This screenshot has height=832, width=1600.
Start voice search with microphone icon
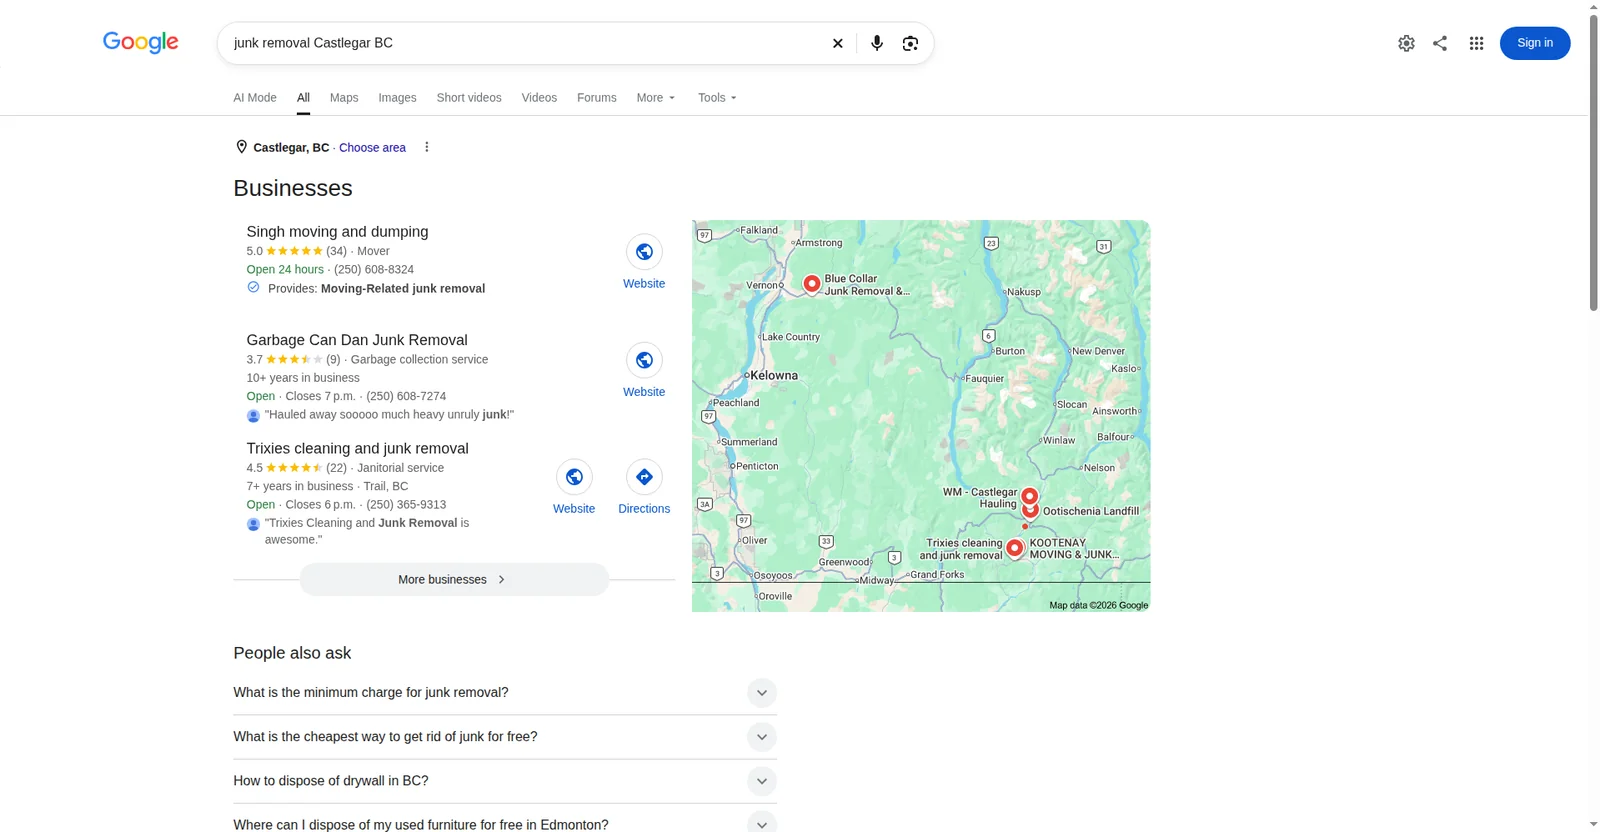pyautogui.click(x=877, y=43)
